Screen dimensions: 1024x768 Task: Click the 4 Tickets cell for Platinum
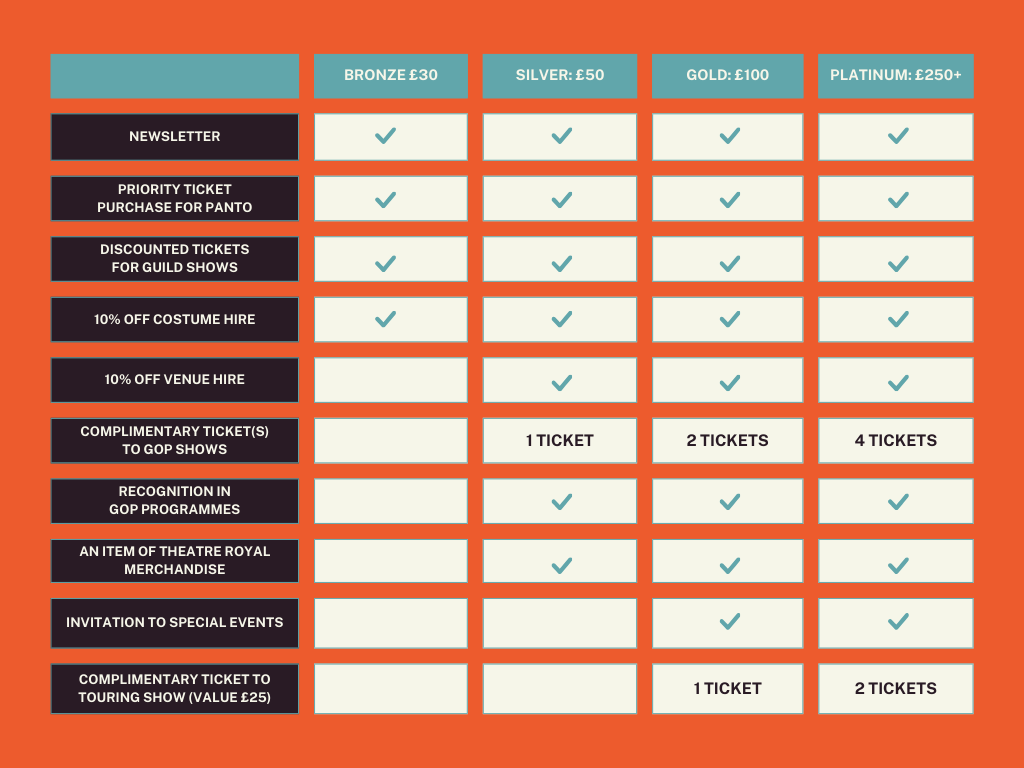(x=895, y=441)
